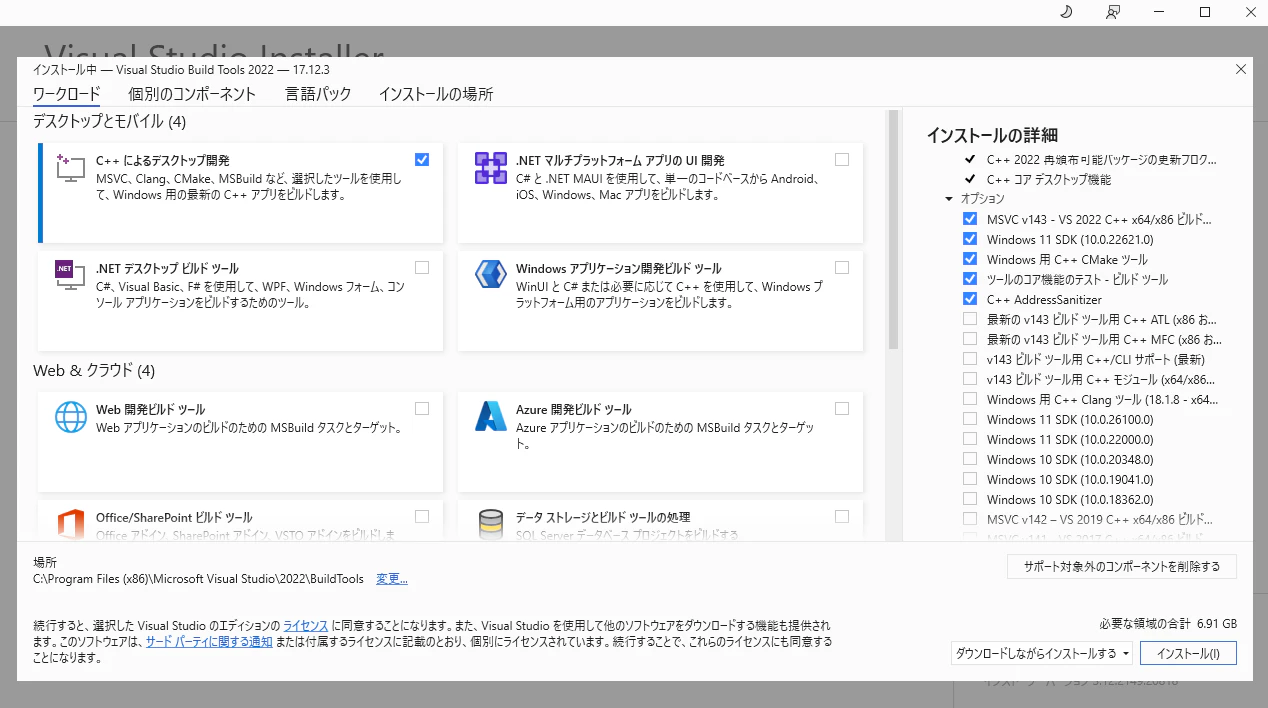Open the feedback icon in title bar

(x=1113, y=12)
